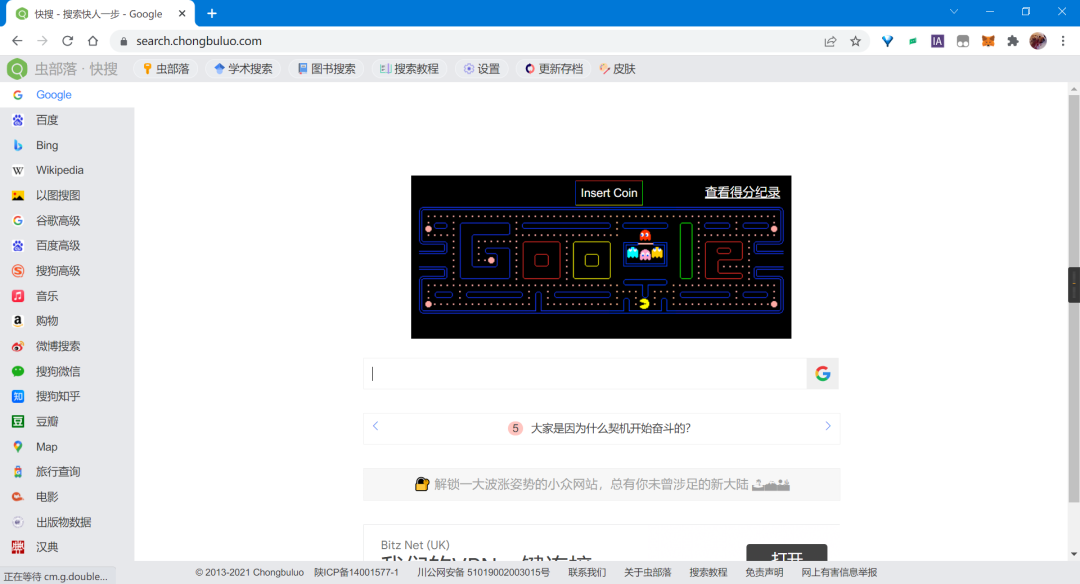
Task: Click the 汉典 red icon
Action: (18, 547)
